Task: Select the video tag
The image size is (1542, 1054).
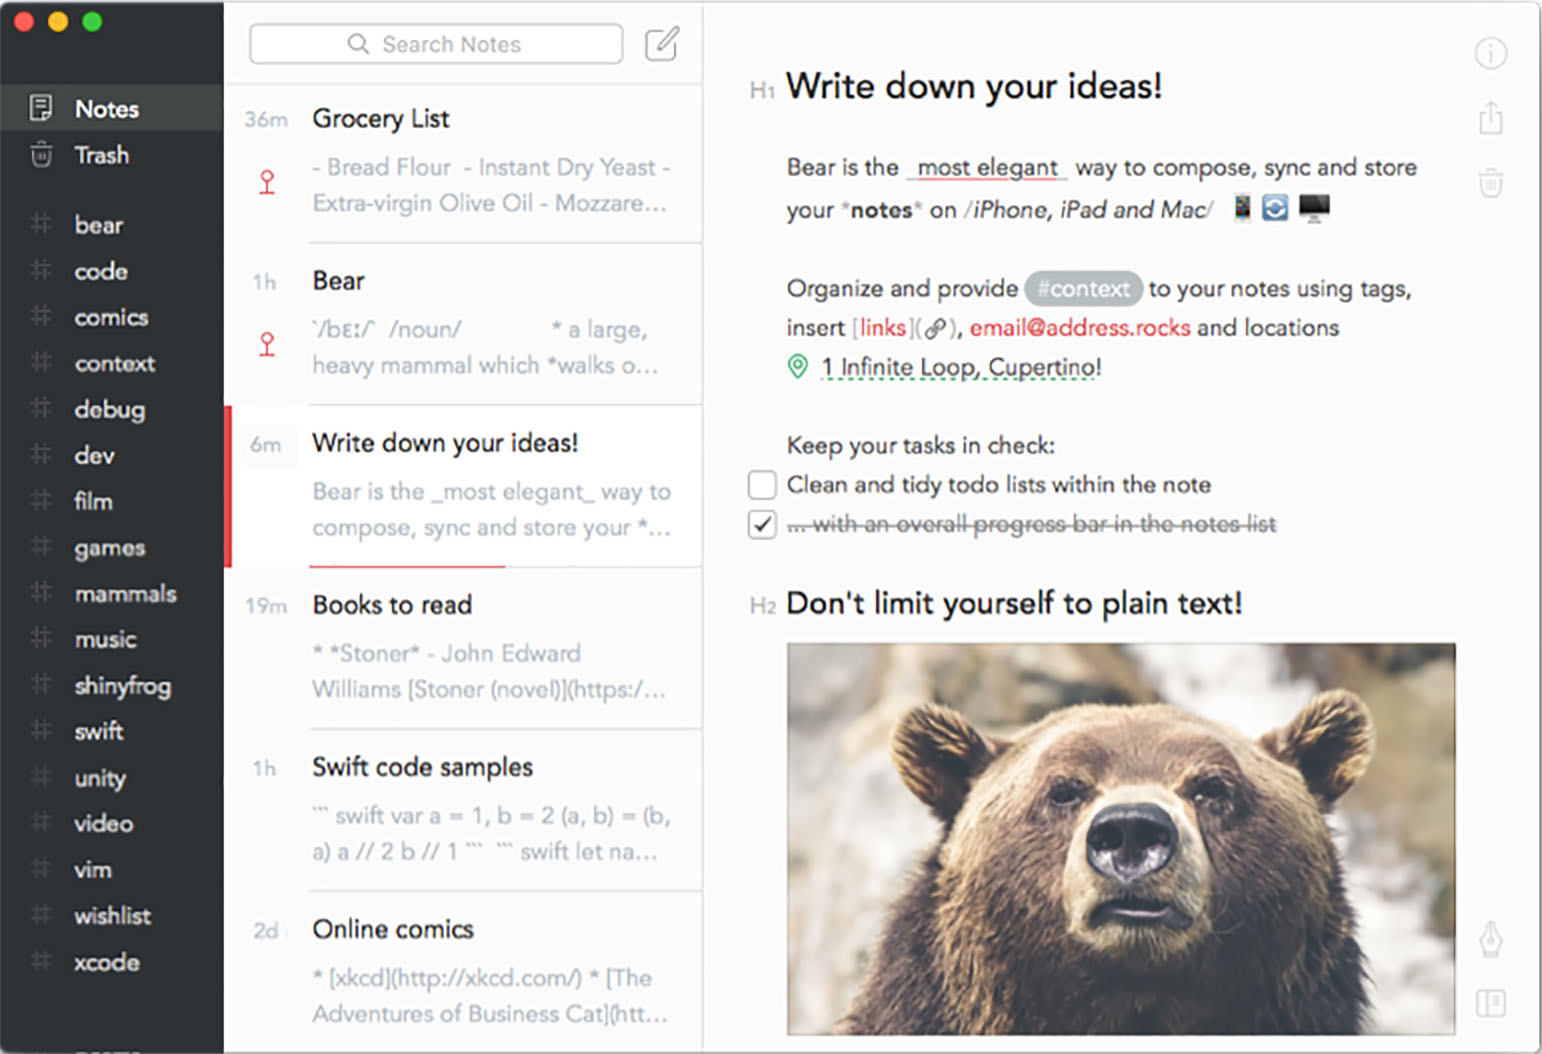Action: point(103,823)
